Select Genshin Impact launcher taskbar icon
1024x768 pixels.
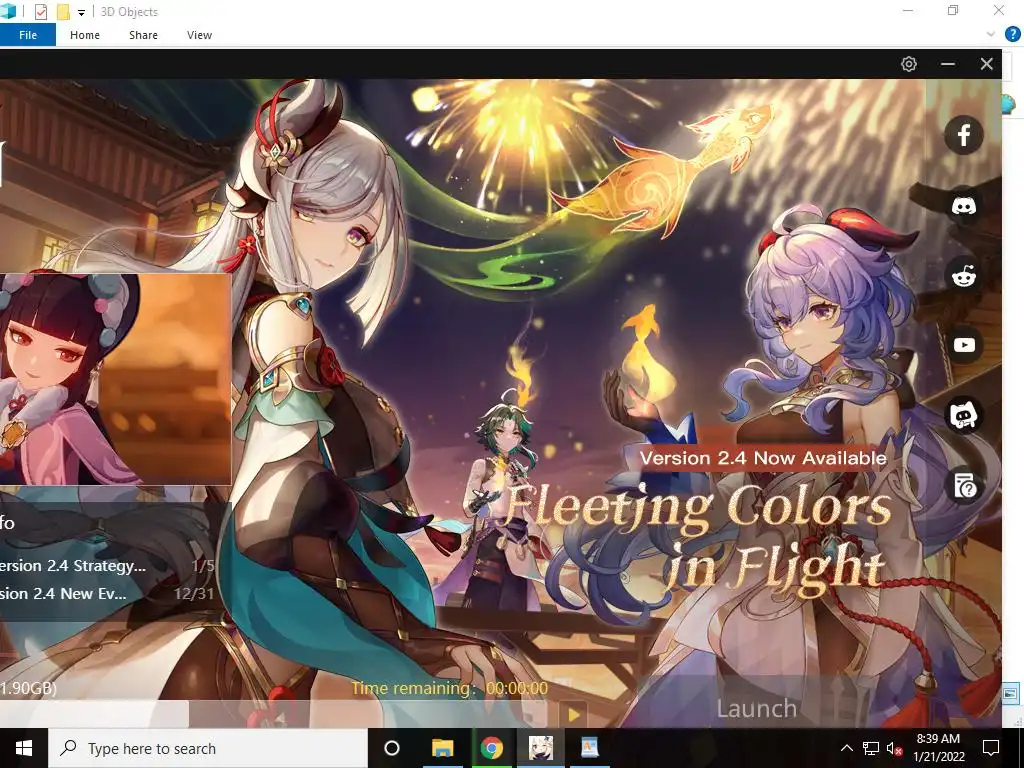point(541,748)
